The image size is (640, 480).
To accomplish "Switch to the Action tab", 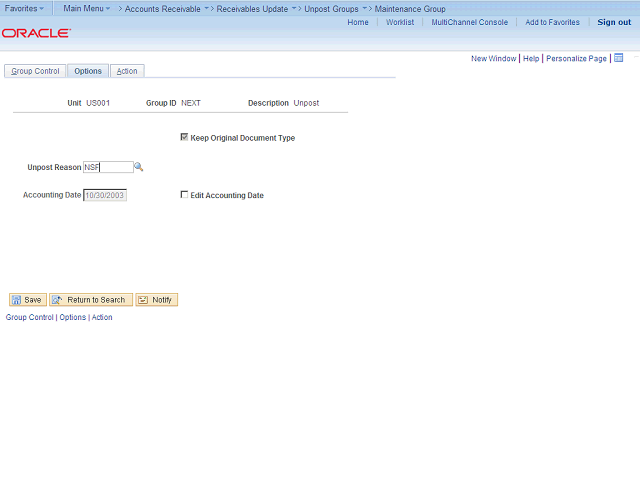I will 127,71.
